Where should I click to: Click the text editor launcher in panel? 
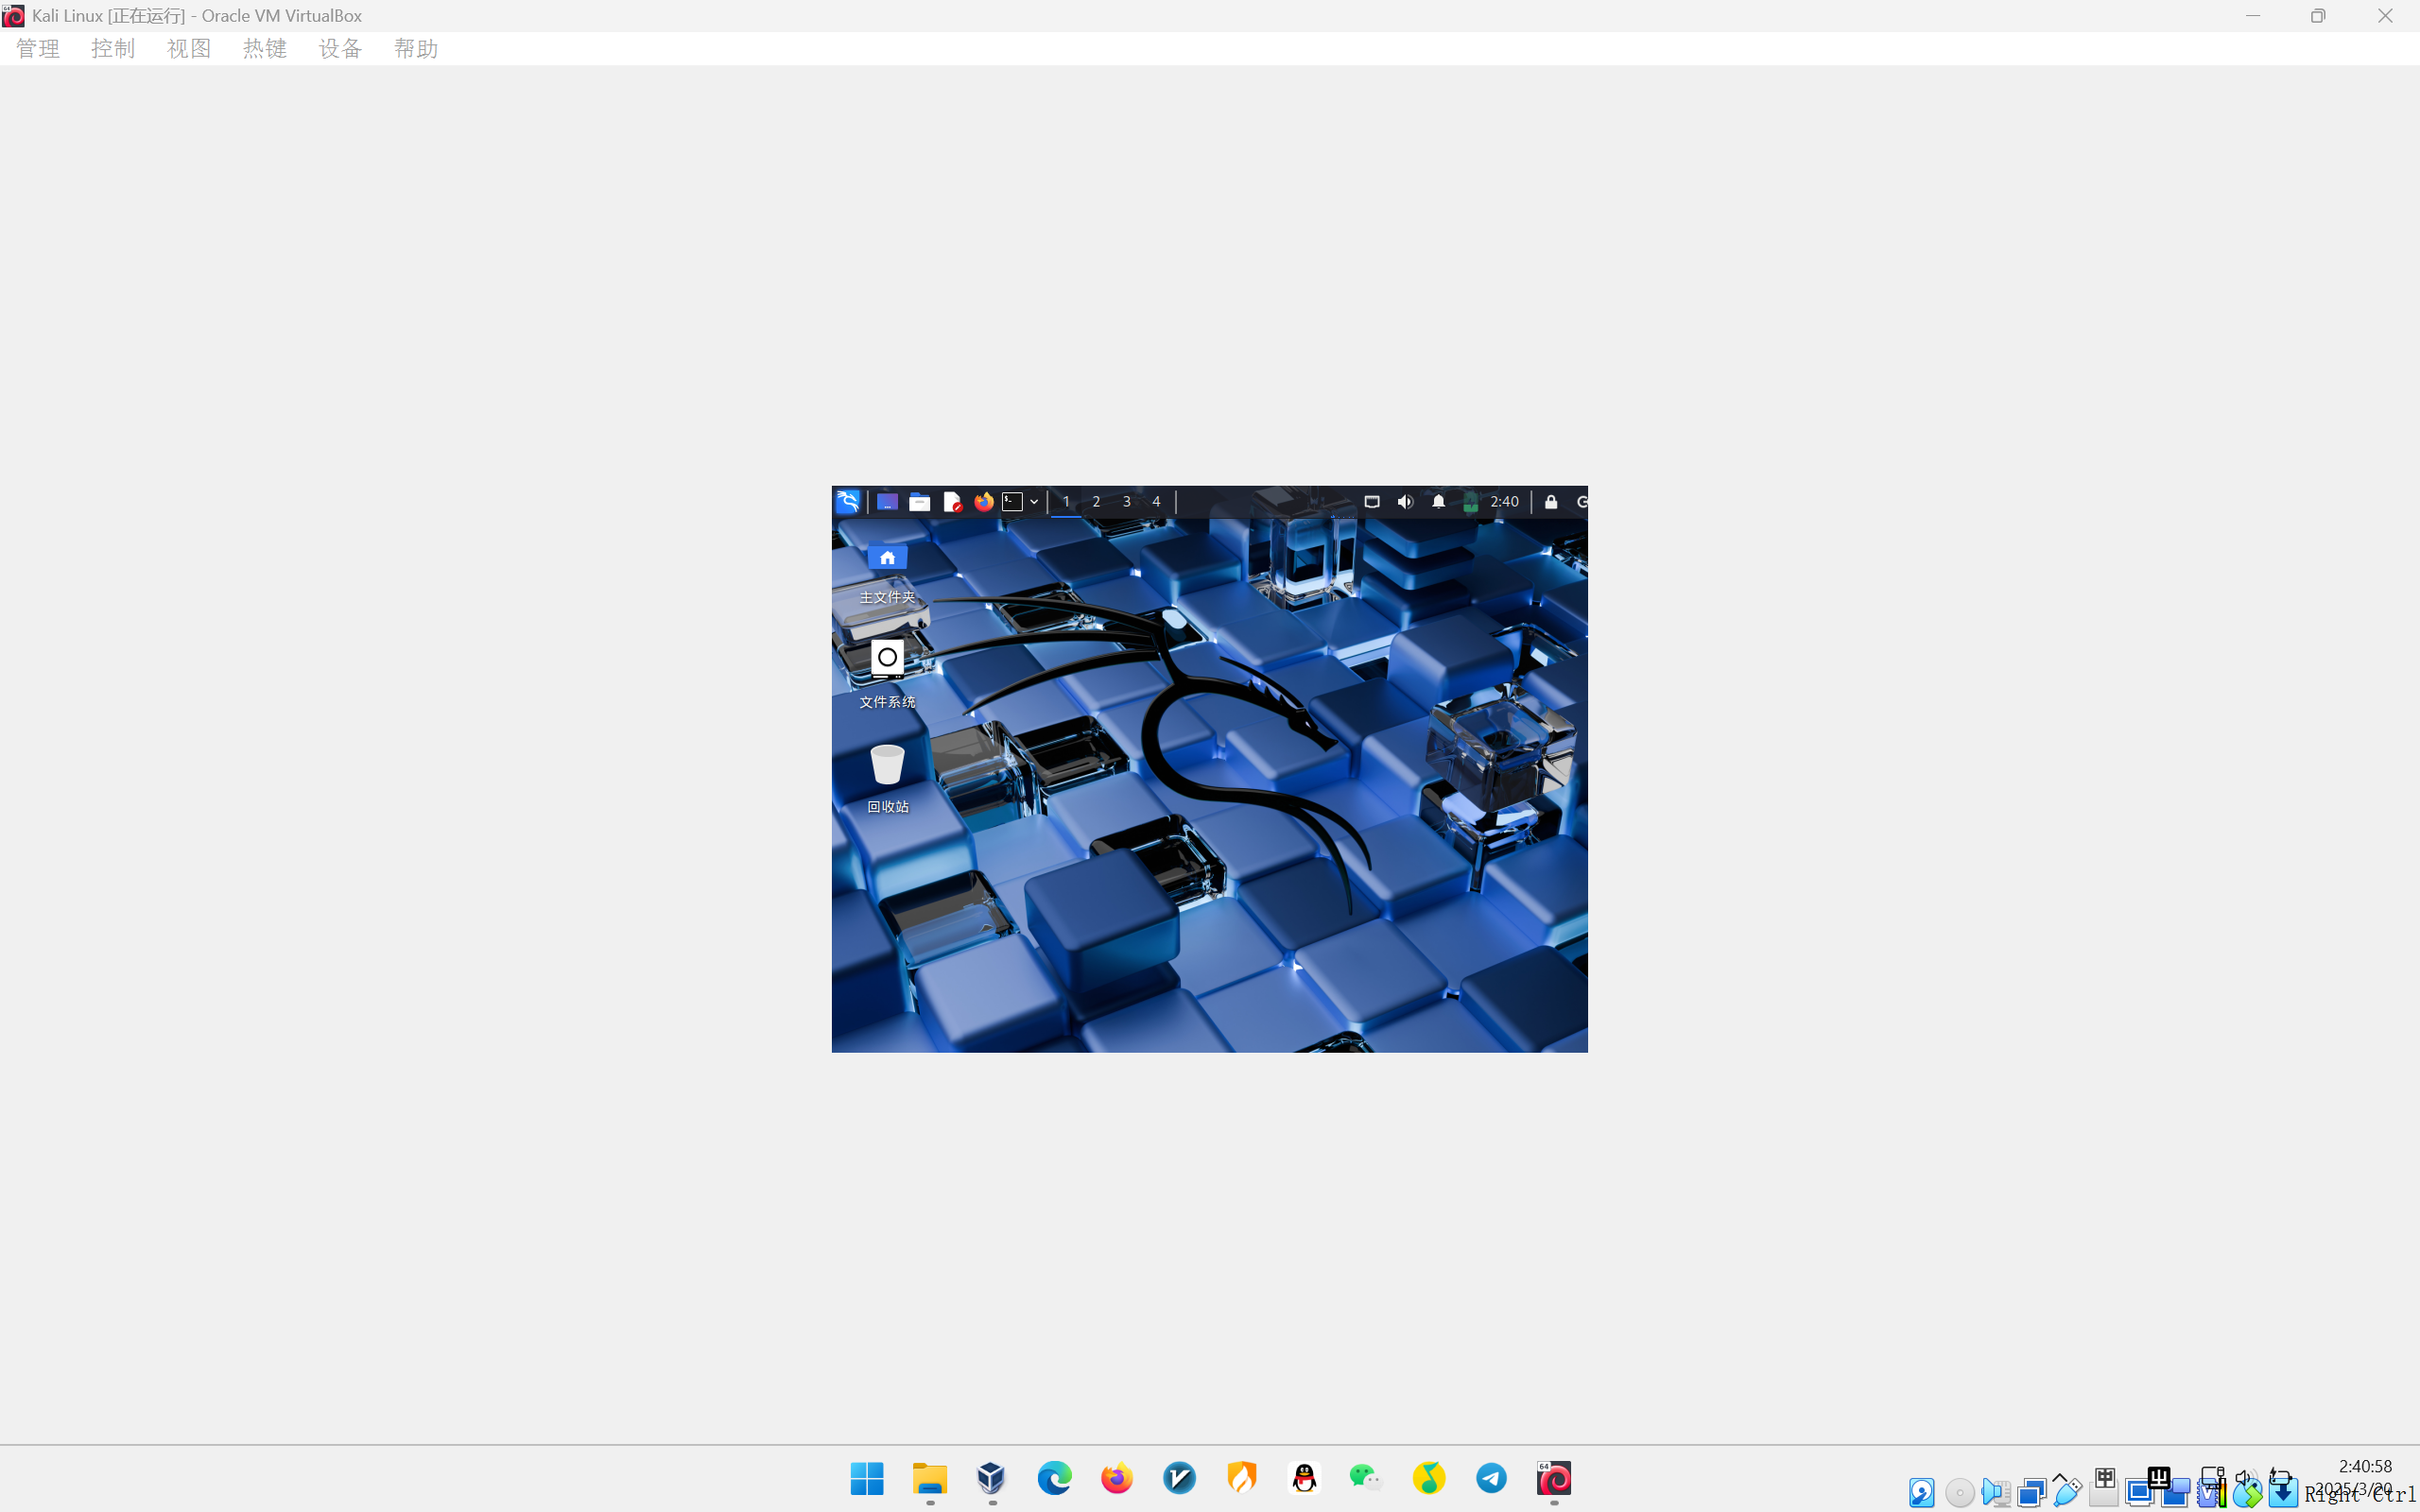(952, 501)
